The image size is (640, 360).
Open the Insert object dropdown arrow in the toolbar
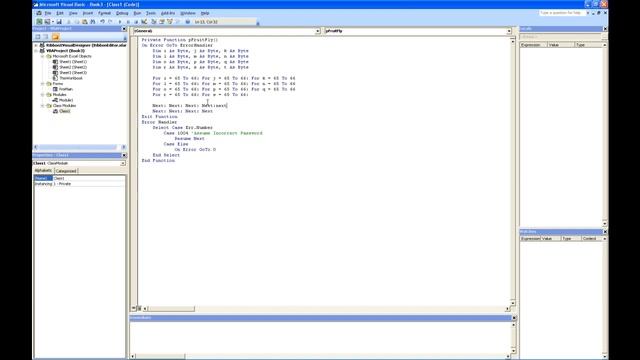[53, 22]
